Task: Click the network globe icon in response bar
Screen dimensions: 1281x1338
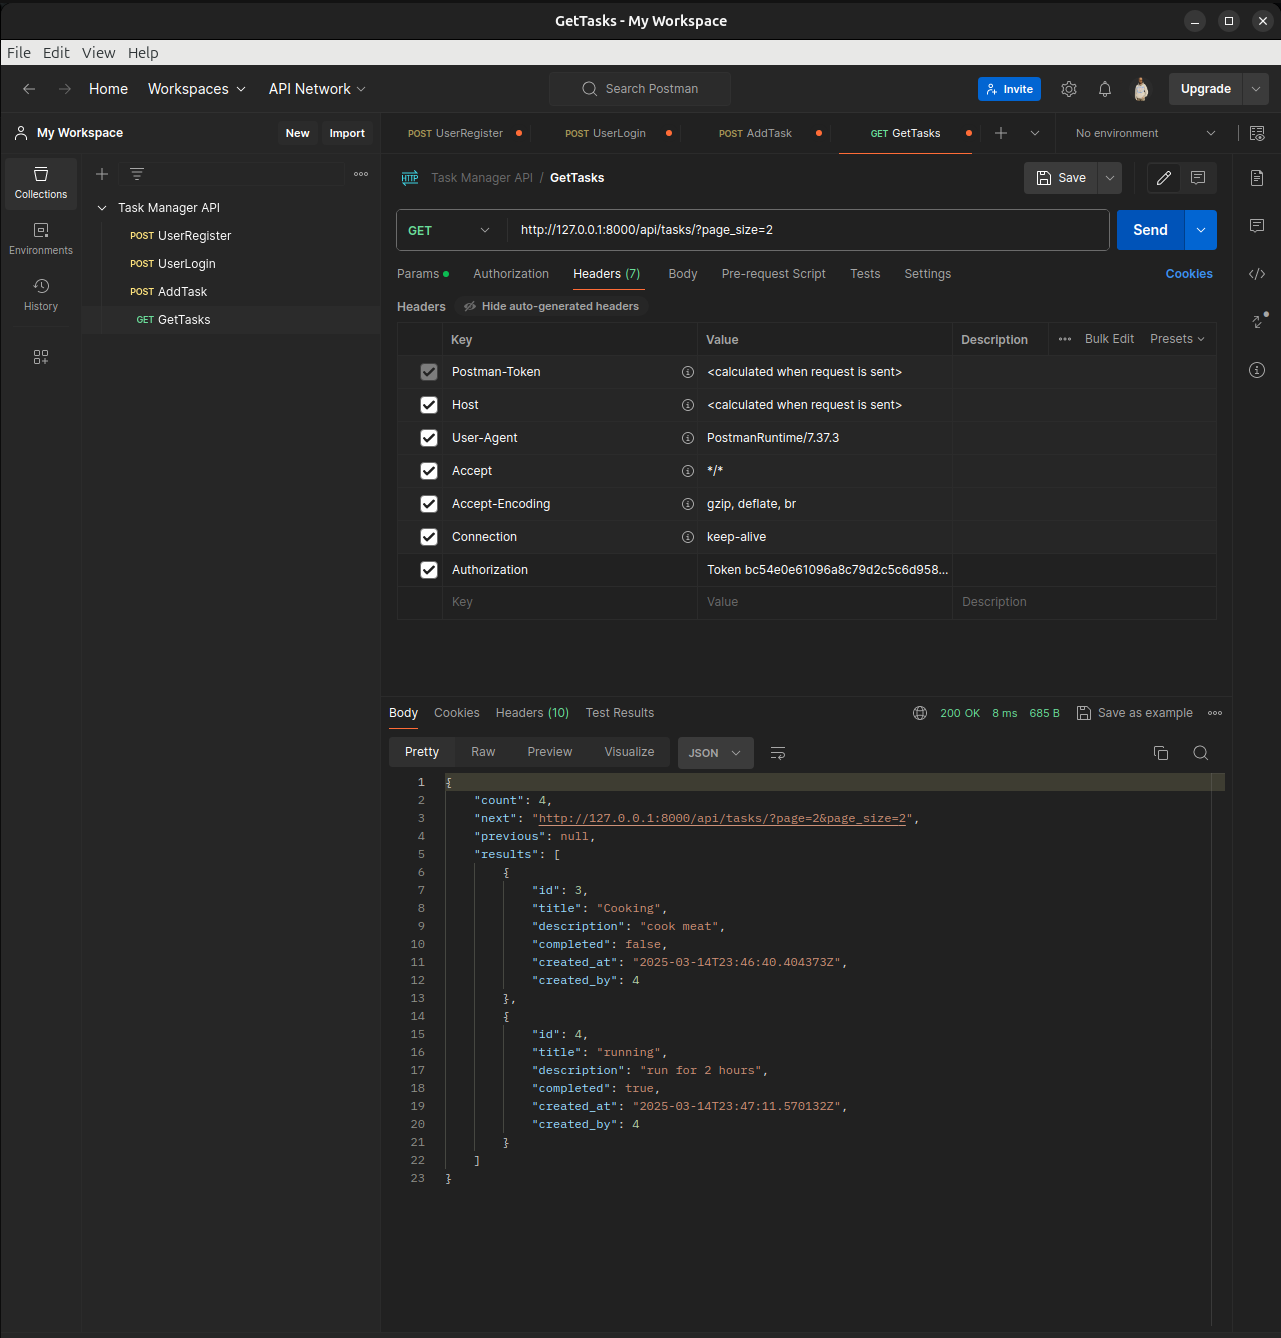Action: [x=920, y=713]
